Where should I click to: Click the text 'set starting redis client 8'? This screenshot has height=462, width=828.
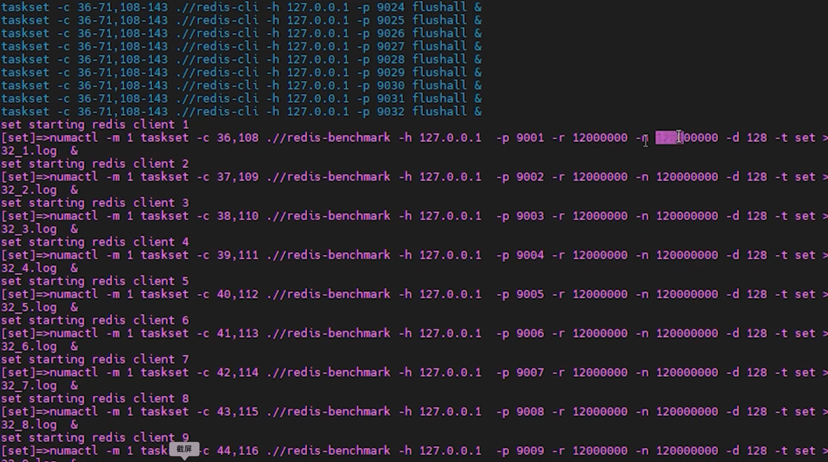click(x=95, y=398)
